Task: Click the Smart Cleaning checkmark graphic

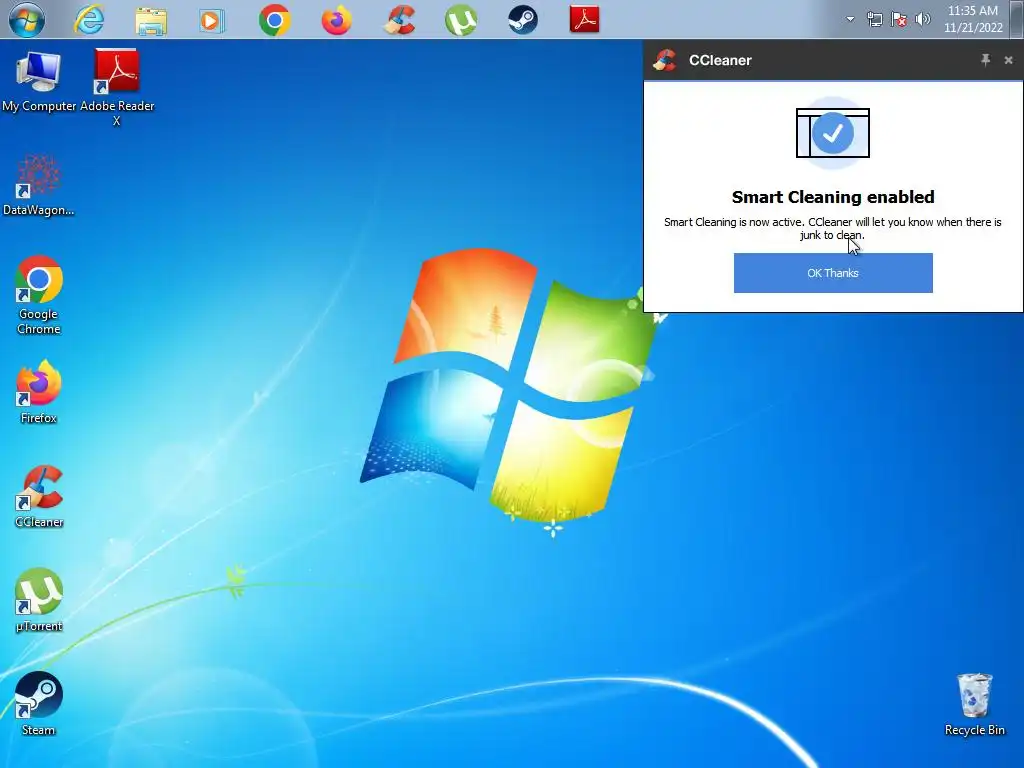Action: point(833,133)
